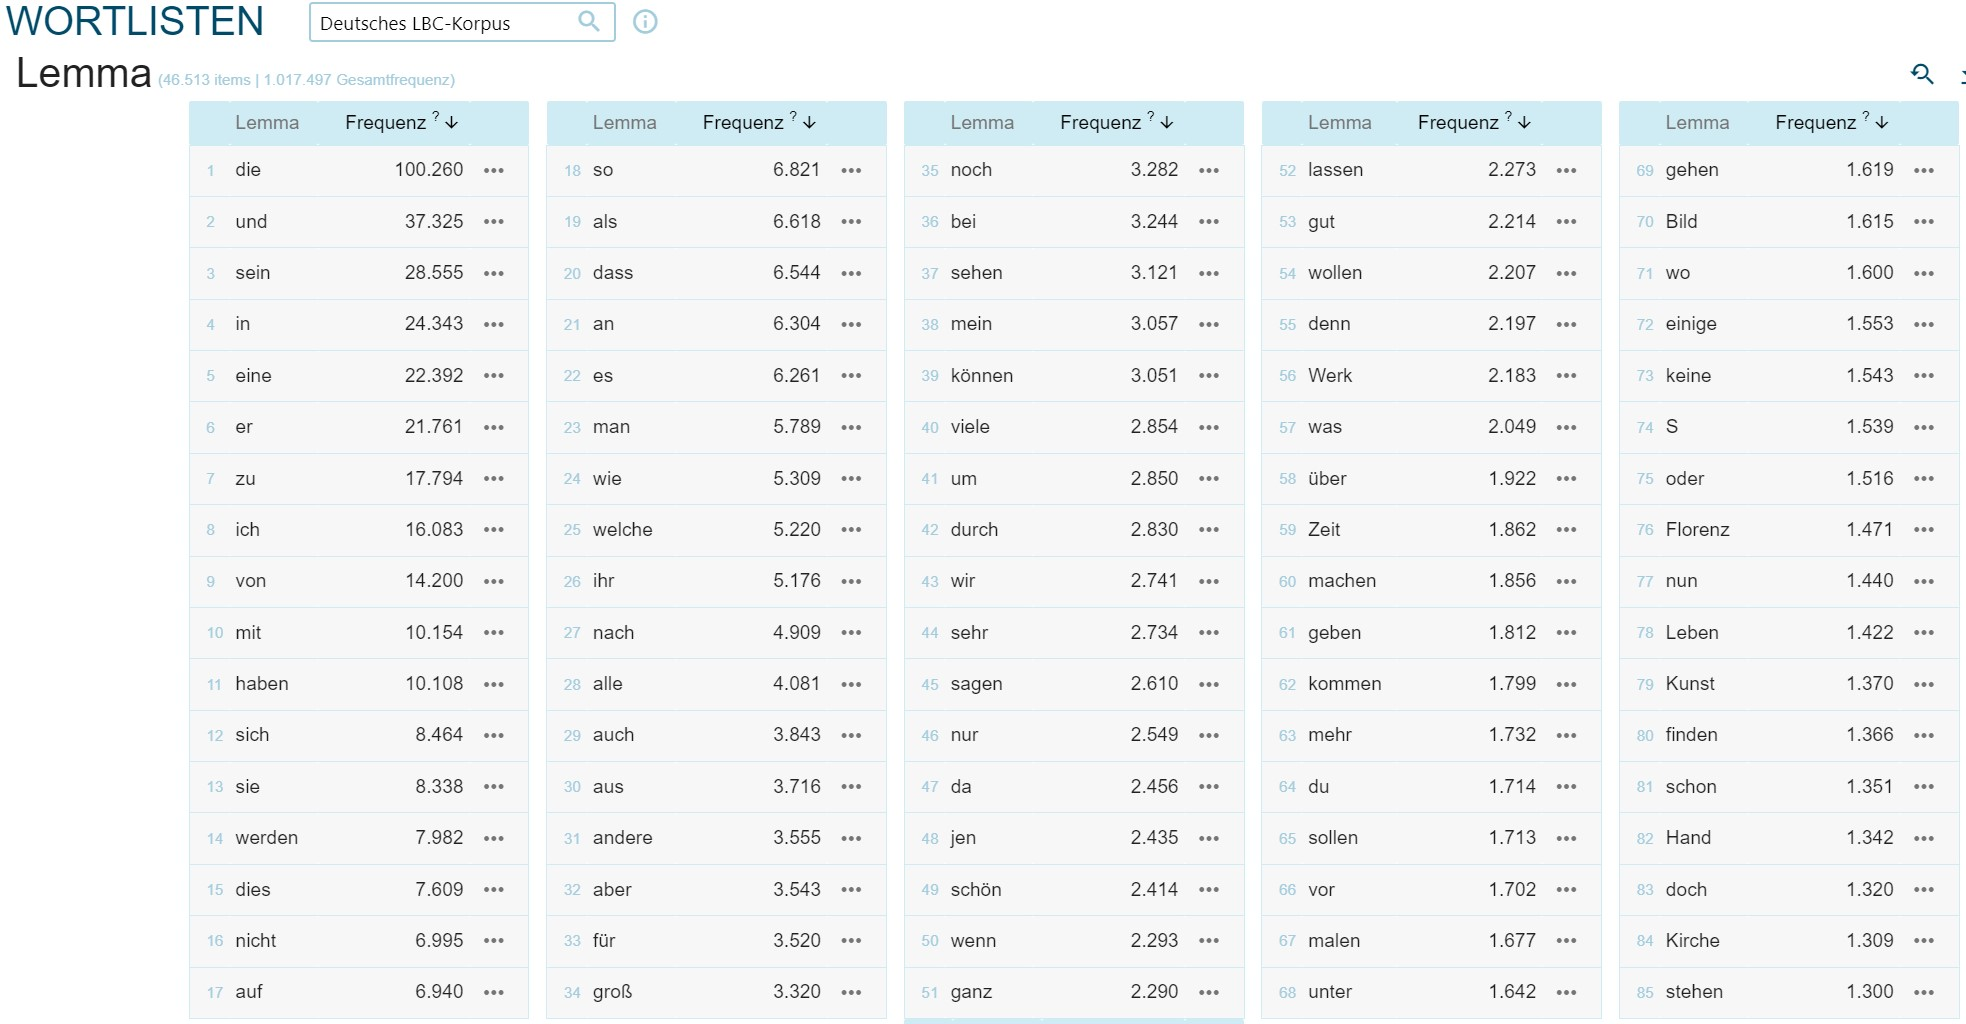
Task: Open the three-dot menu for 'dass'
Action: [x=852, y=273]
